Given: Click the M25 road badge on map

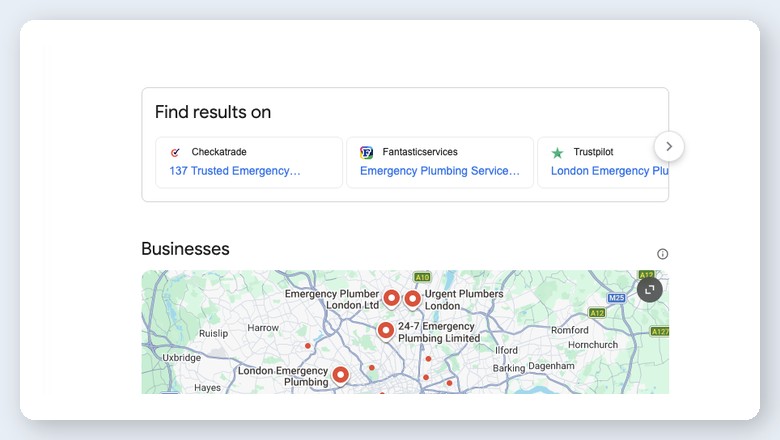Looking at the screenshot, I should [616, 298].
